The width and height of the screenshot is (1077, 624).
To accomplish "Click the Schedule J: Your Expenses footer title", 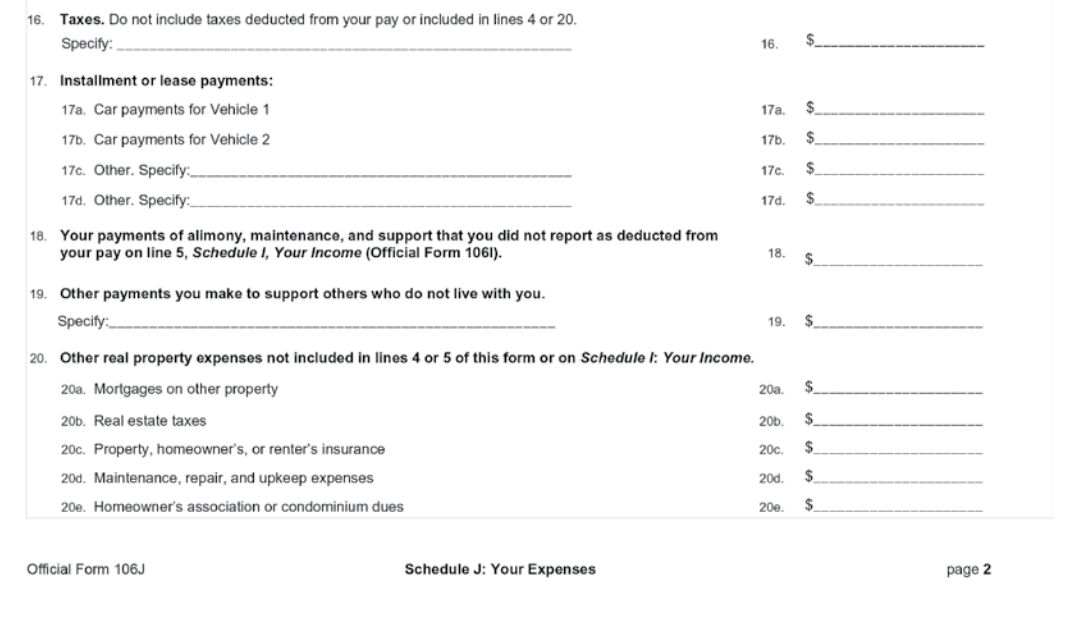I will 500,569.
